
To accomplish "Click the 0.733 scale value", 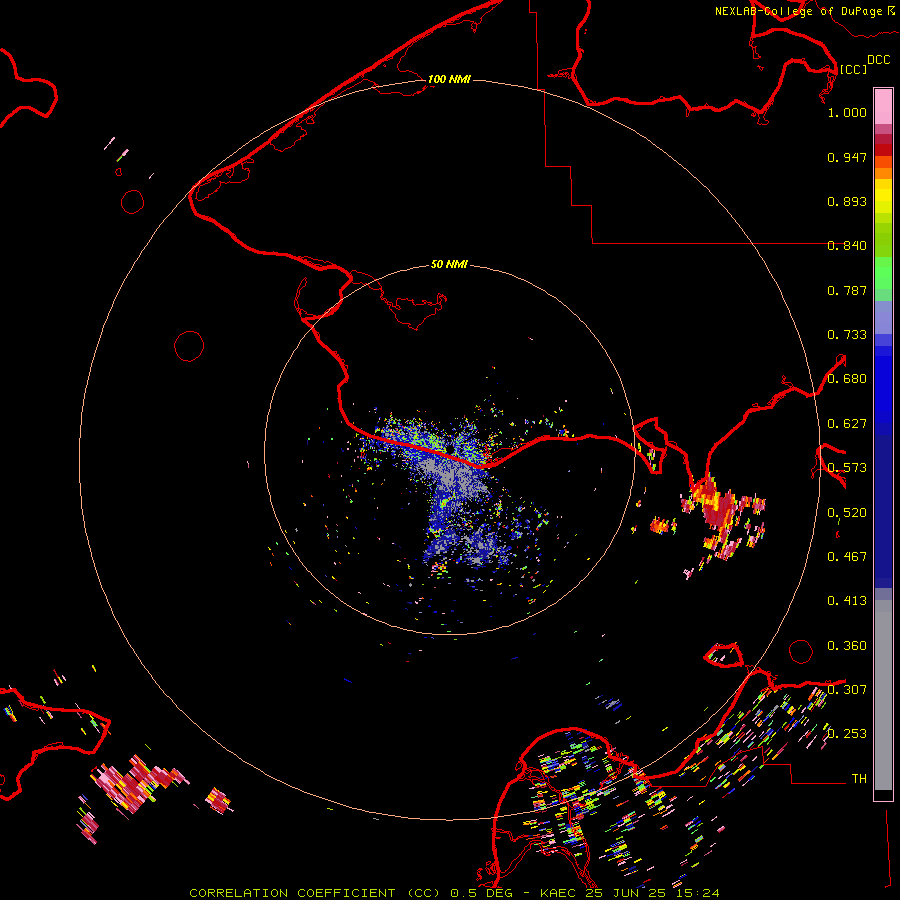I will tap(847, 335).
